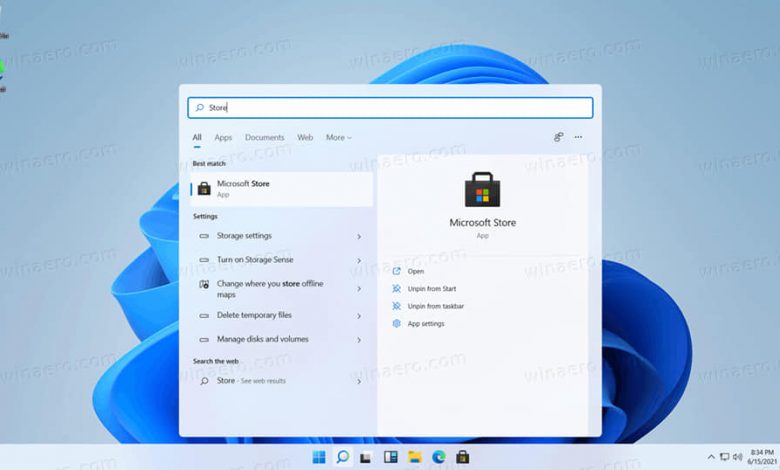Open the three-dot options menu
The image size is (780, 470).
pos(578,137)
